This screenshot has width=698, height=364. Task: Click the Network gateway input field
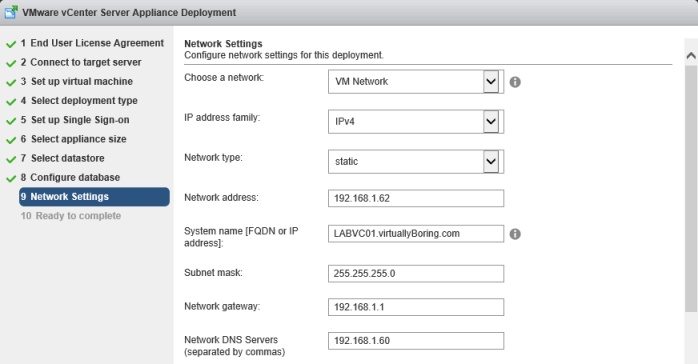point(416,307)
